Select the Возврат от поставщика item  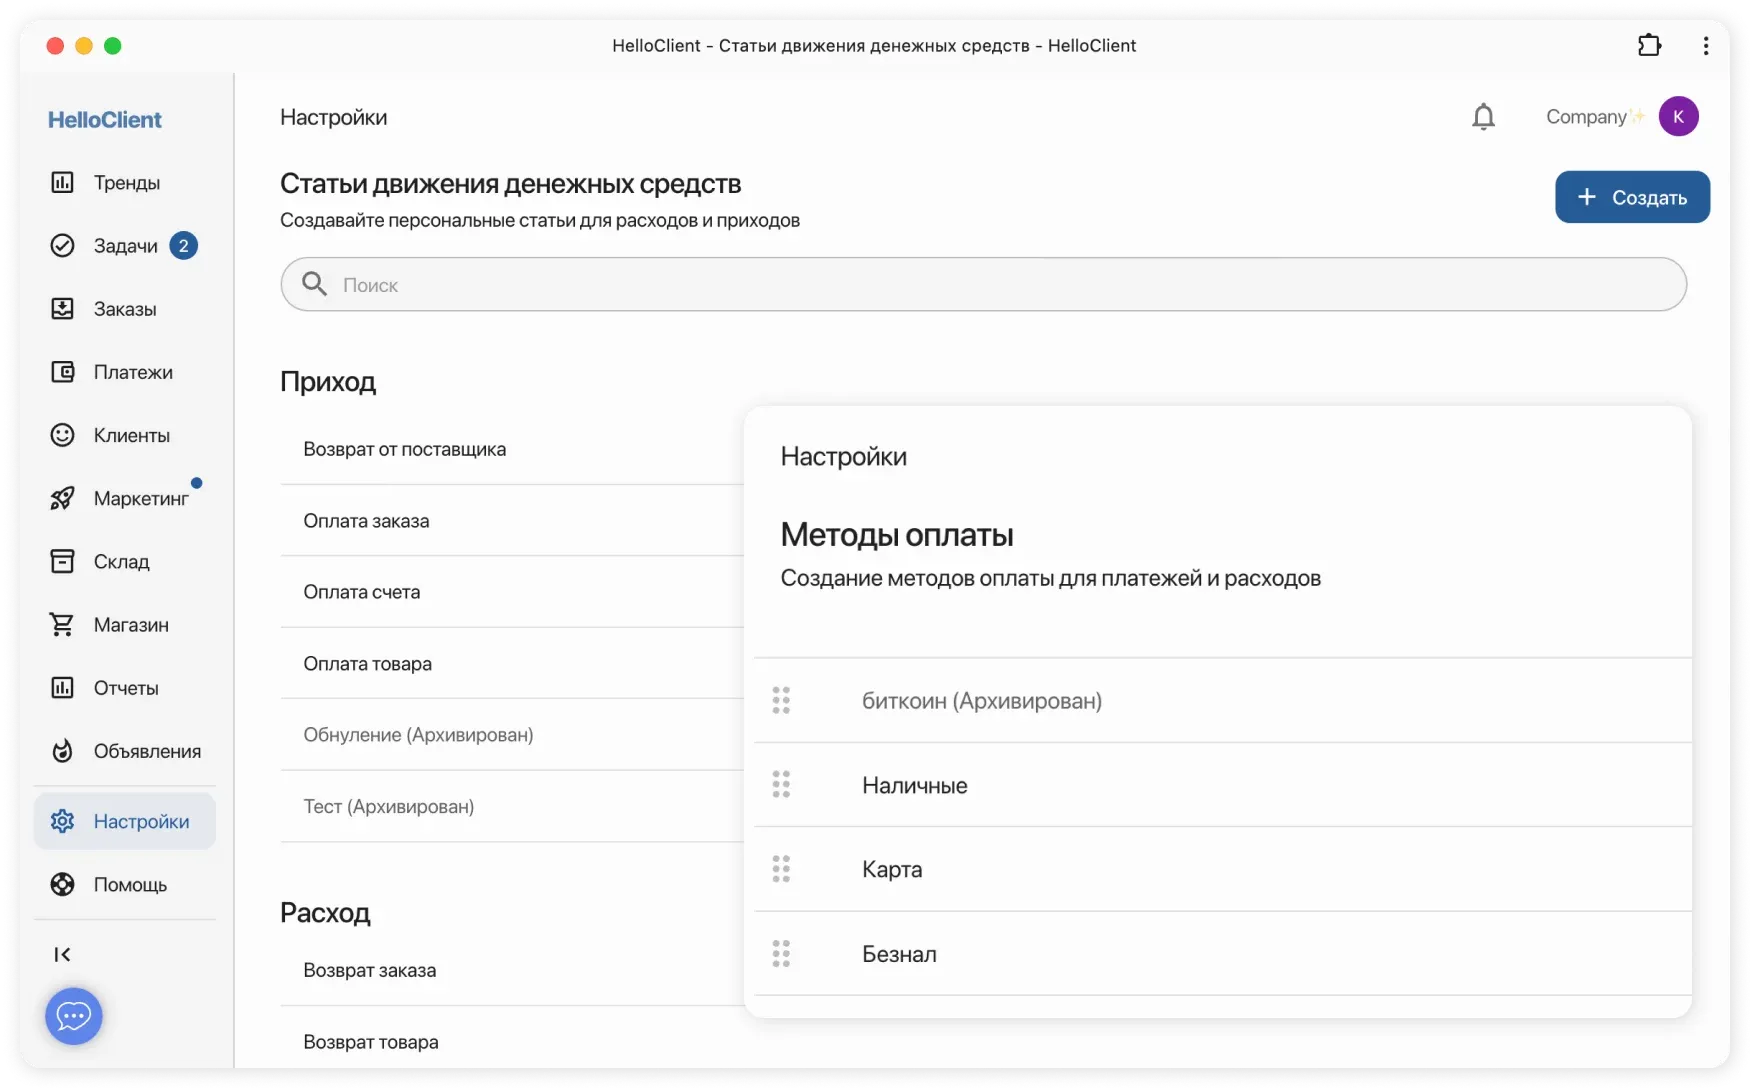404,449
